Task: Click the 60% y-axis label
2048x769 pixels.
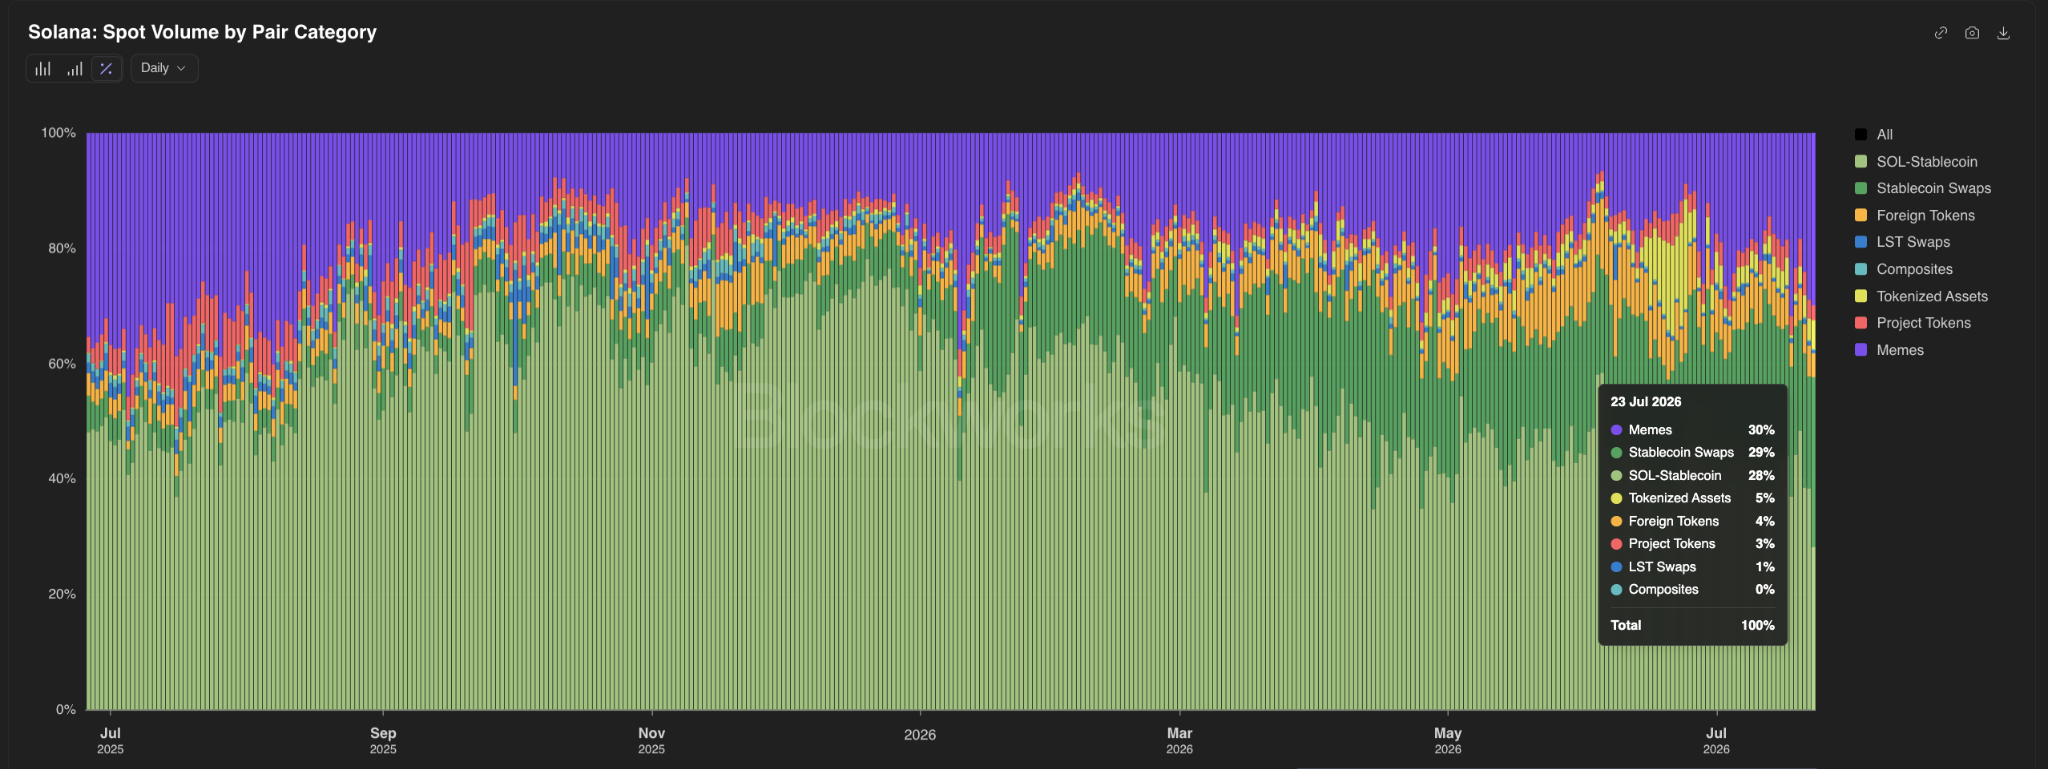Action: (62, 364)
